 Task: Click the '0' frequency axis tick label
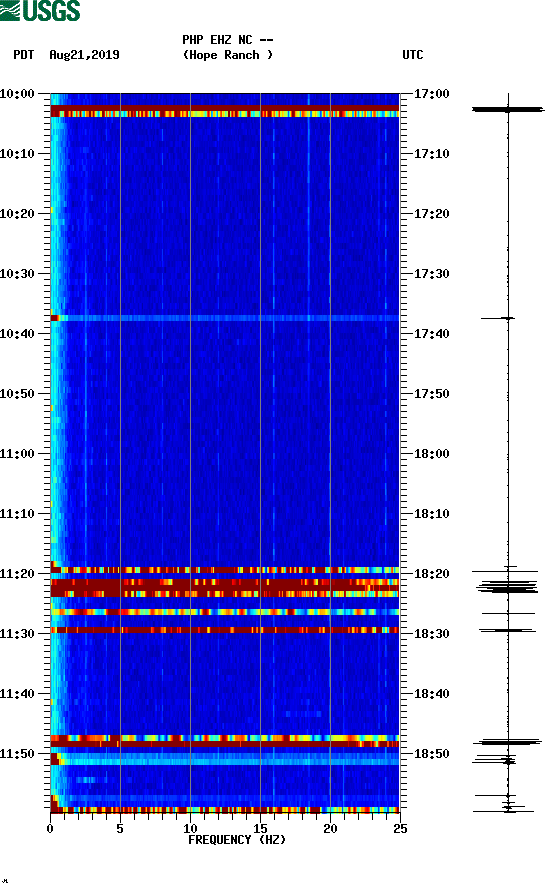tap(50, 828)
